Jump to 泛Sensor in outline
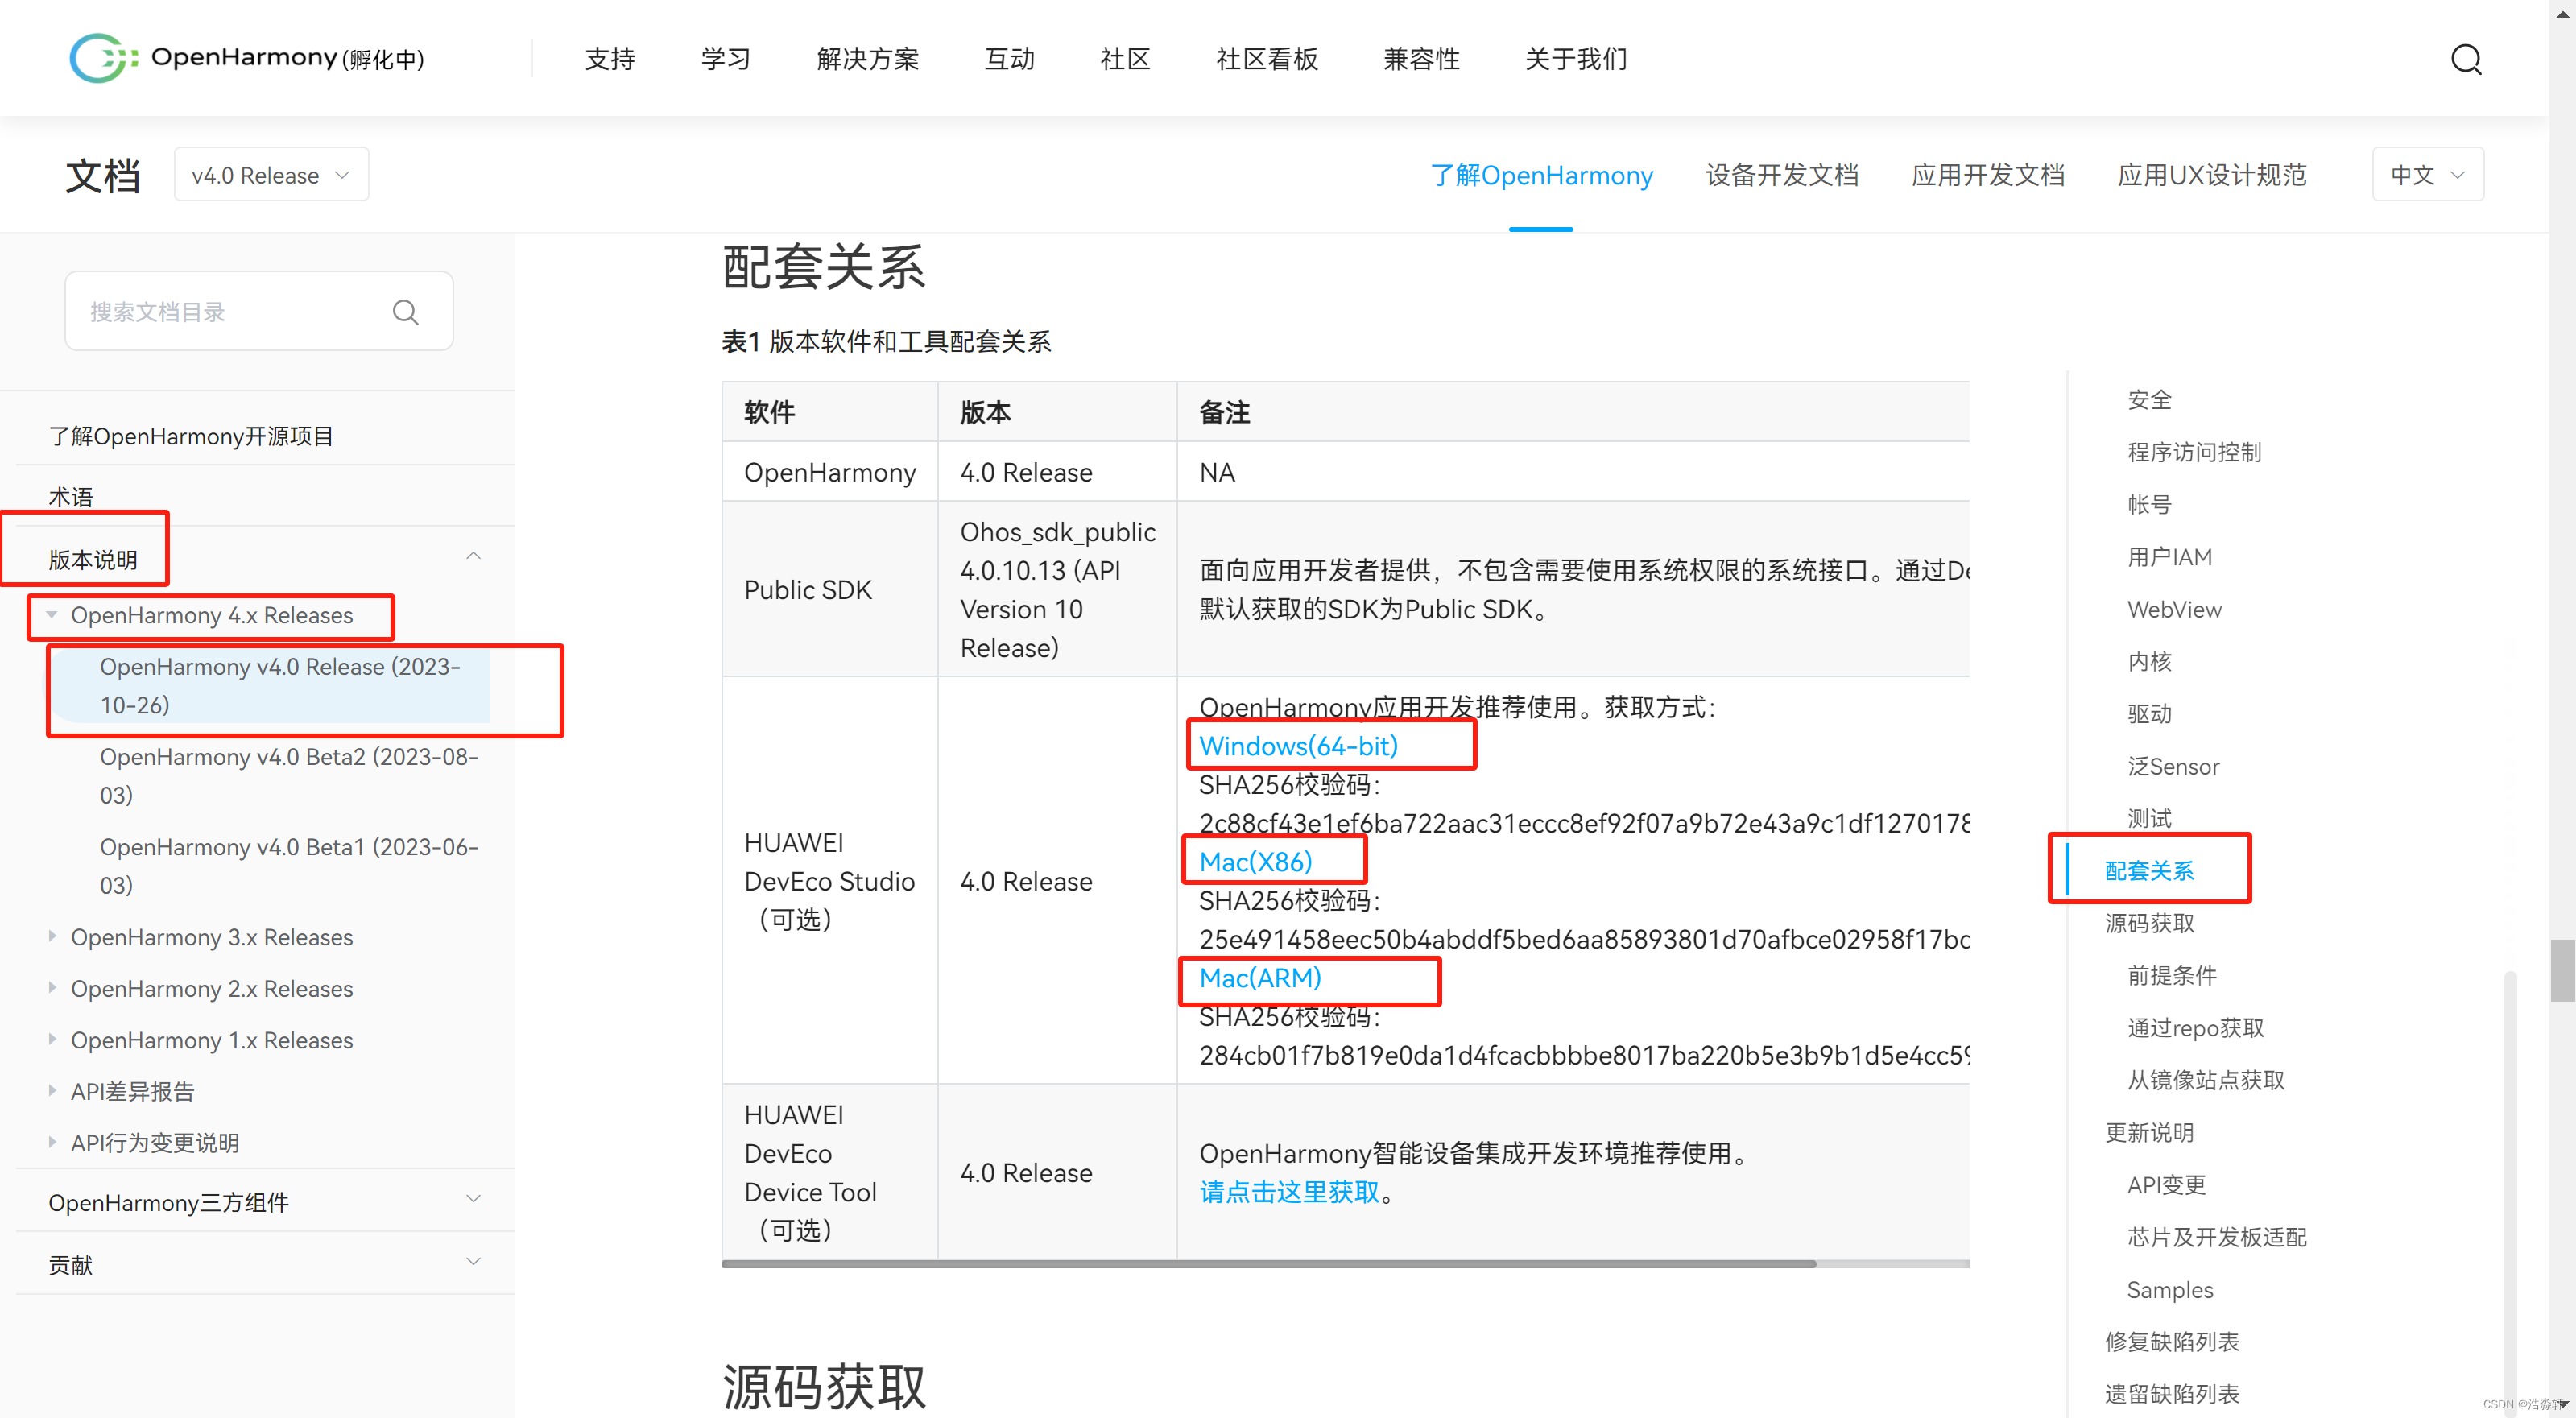Viewport: 2576px width, 1418px height. pyautogui.click(x=2173, y=766)
